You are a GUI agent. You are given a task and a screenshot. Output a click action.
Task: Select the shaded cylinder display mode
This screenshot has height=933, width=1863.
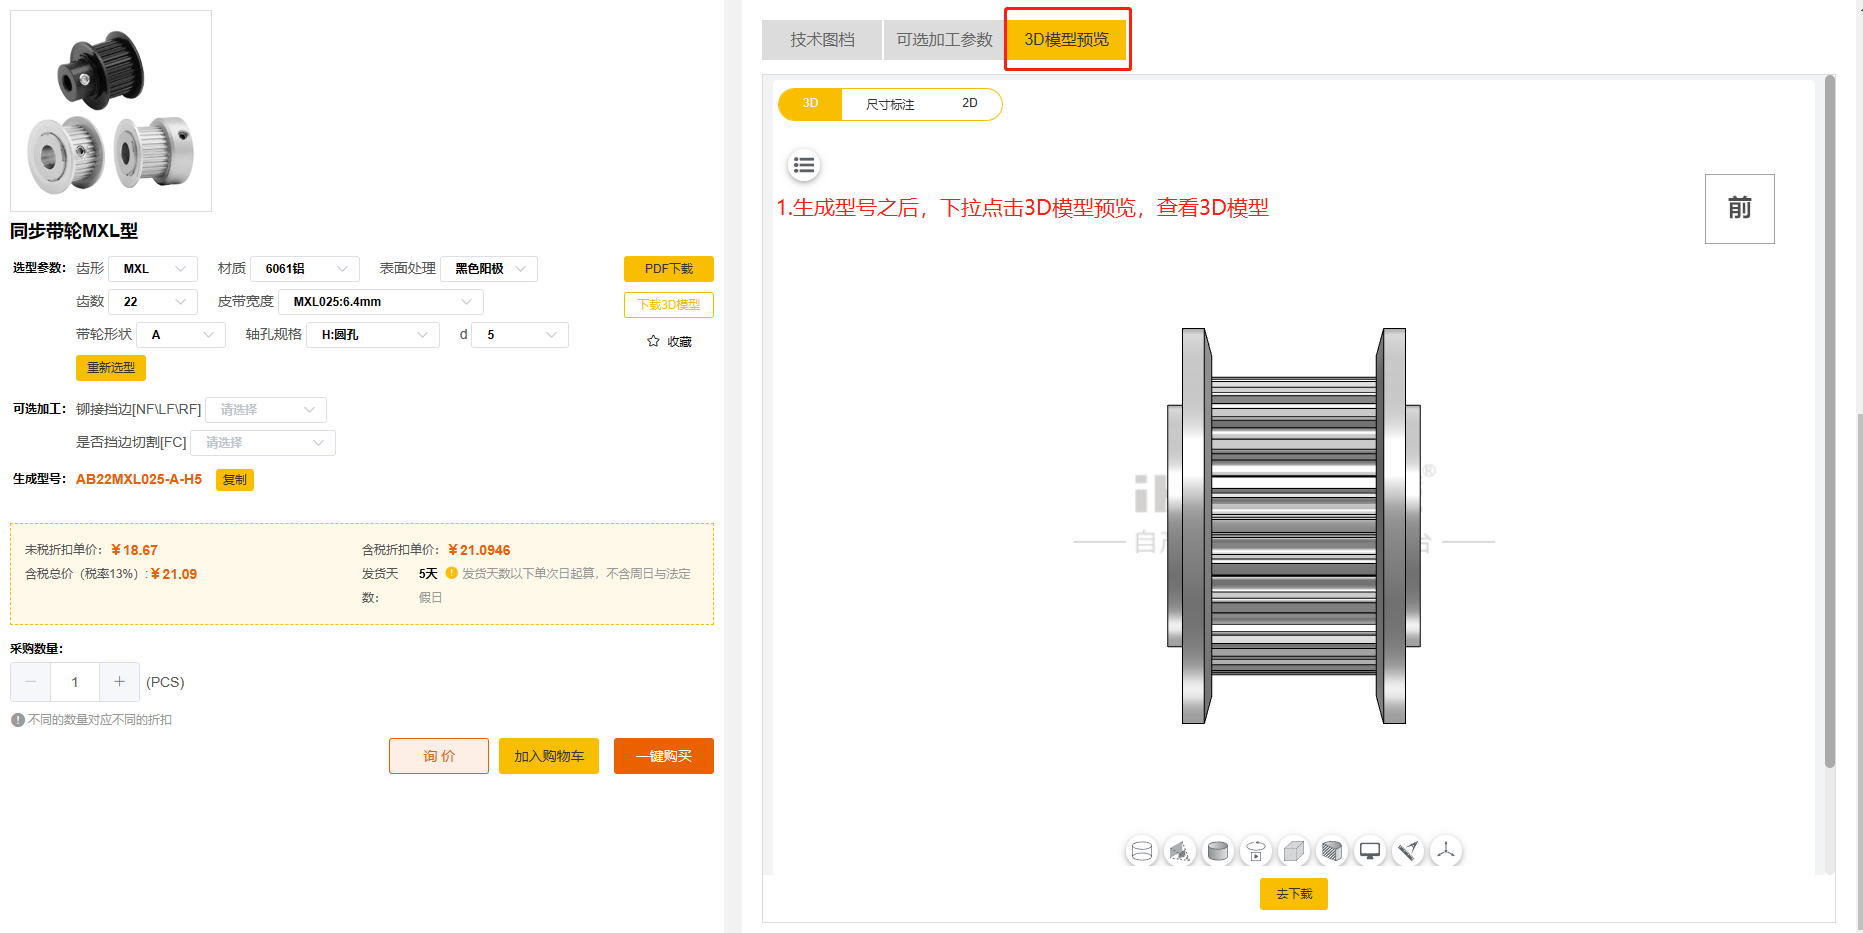point(1218,851)
